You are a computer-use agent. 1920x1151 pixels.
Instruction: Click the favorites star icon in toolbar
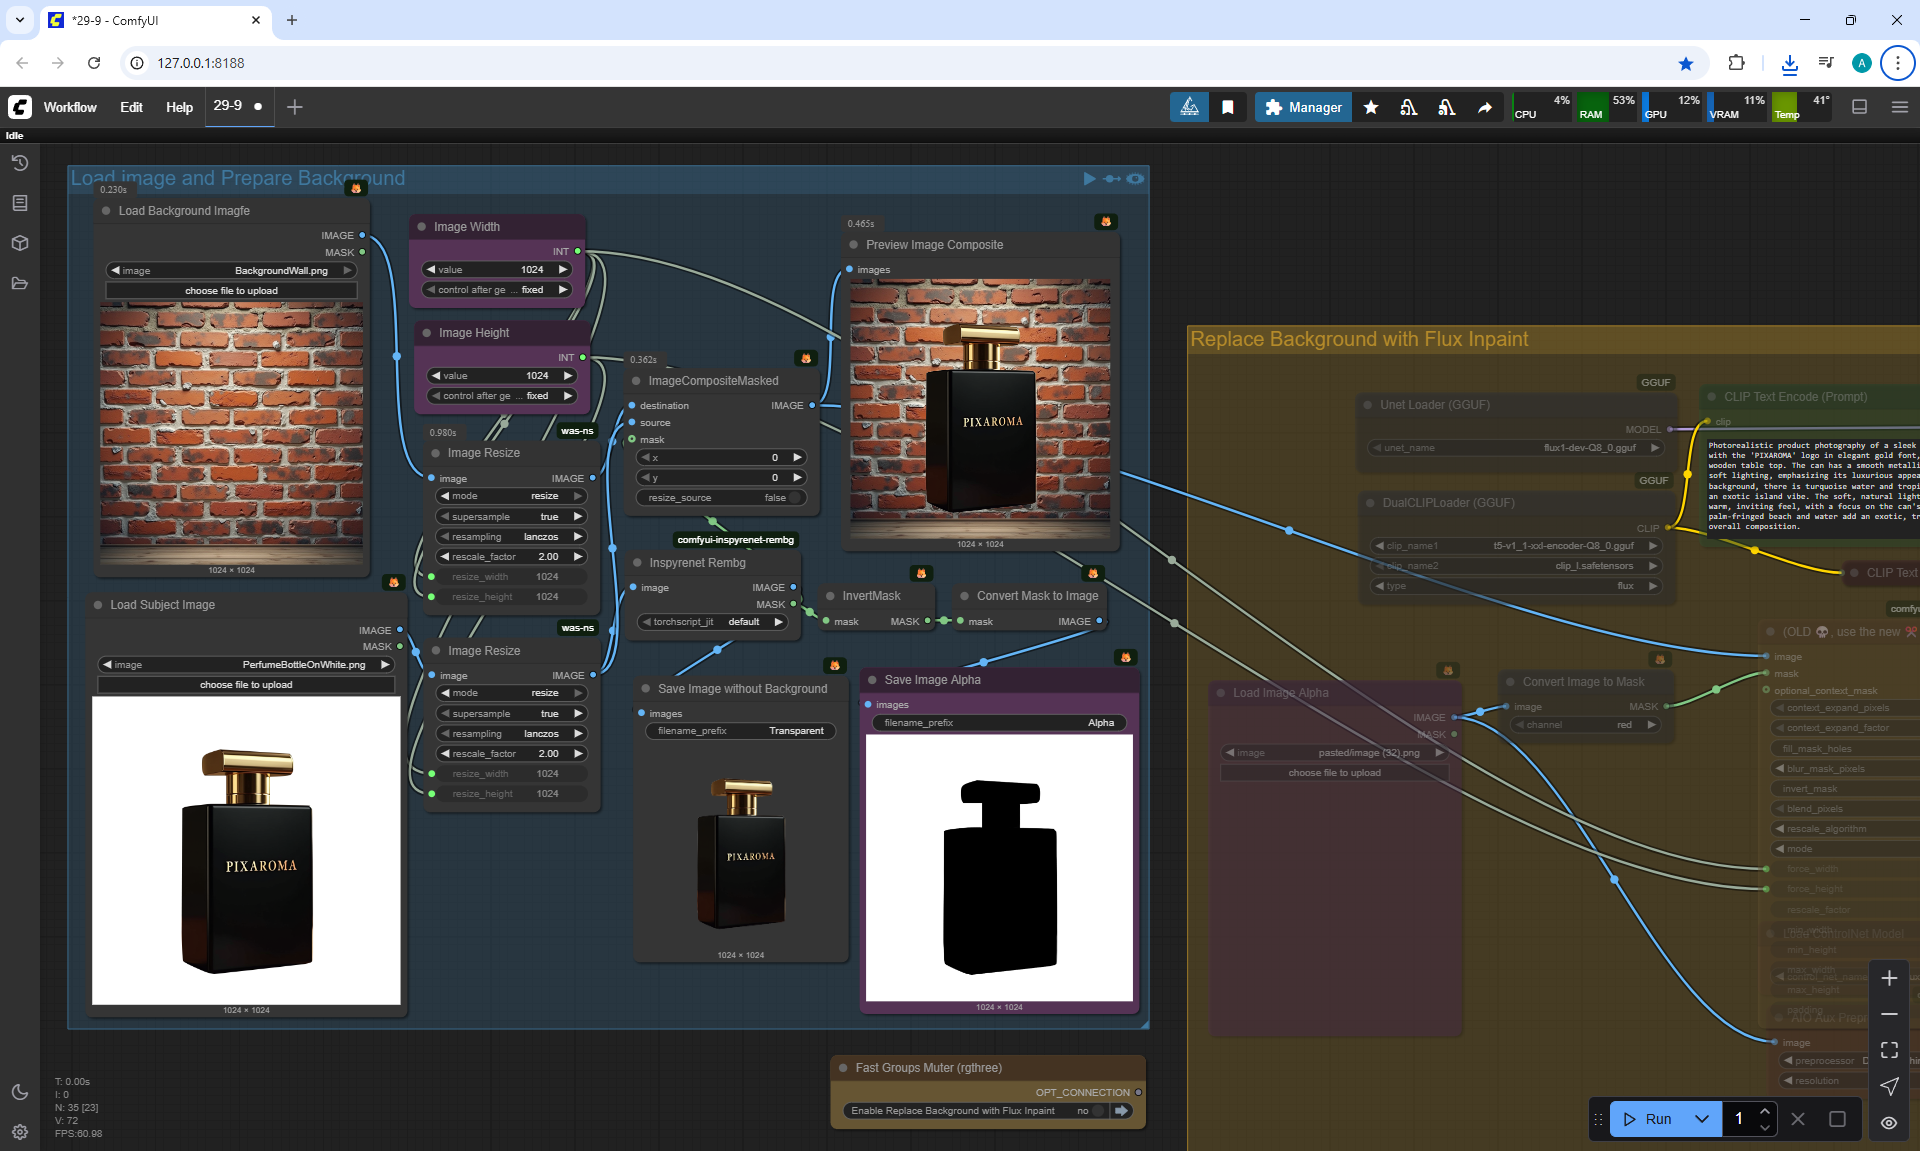pos(1371,107)
